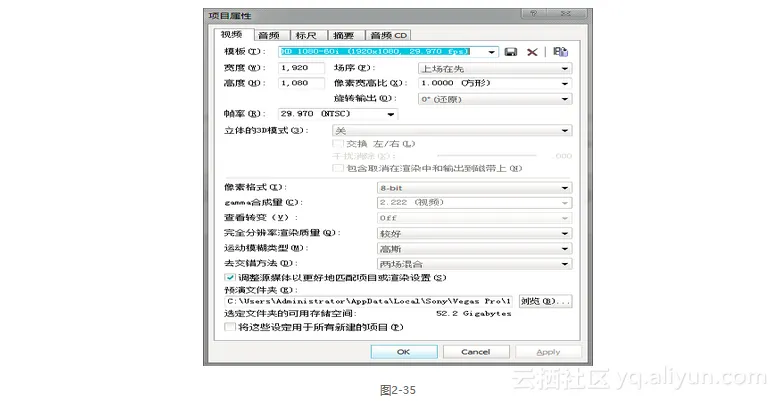Click the Apply button

[548, 352]
